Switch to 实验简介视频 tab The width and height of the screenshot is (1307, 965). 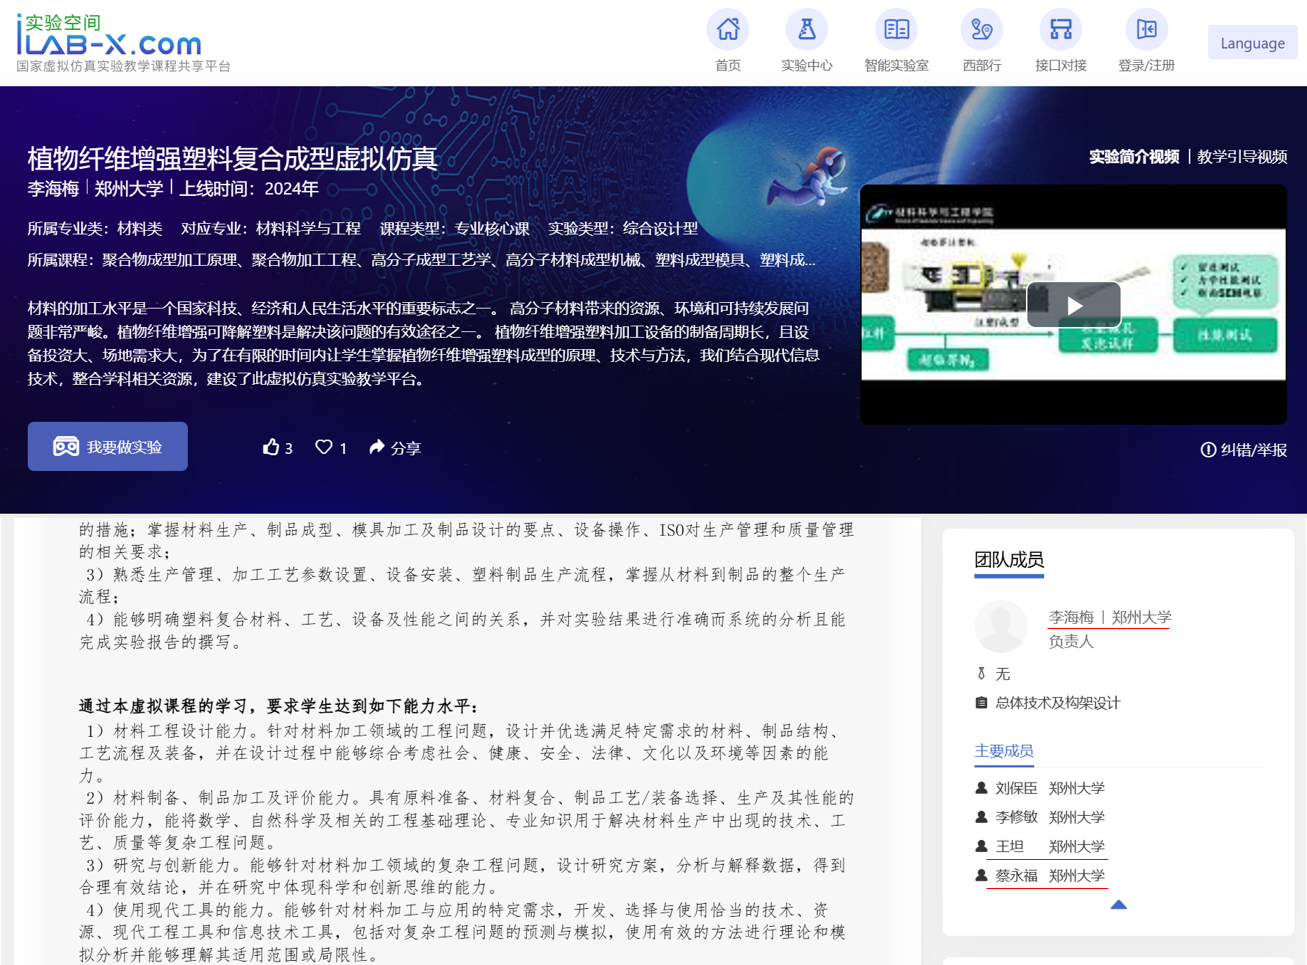pyautogui.click(x=1133, y=157)
